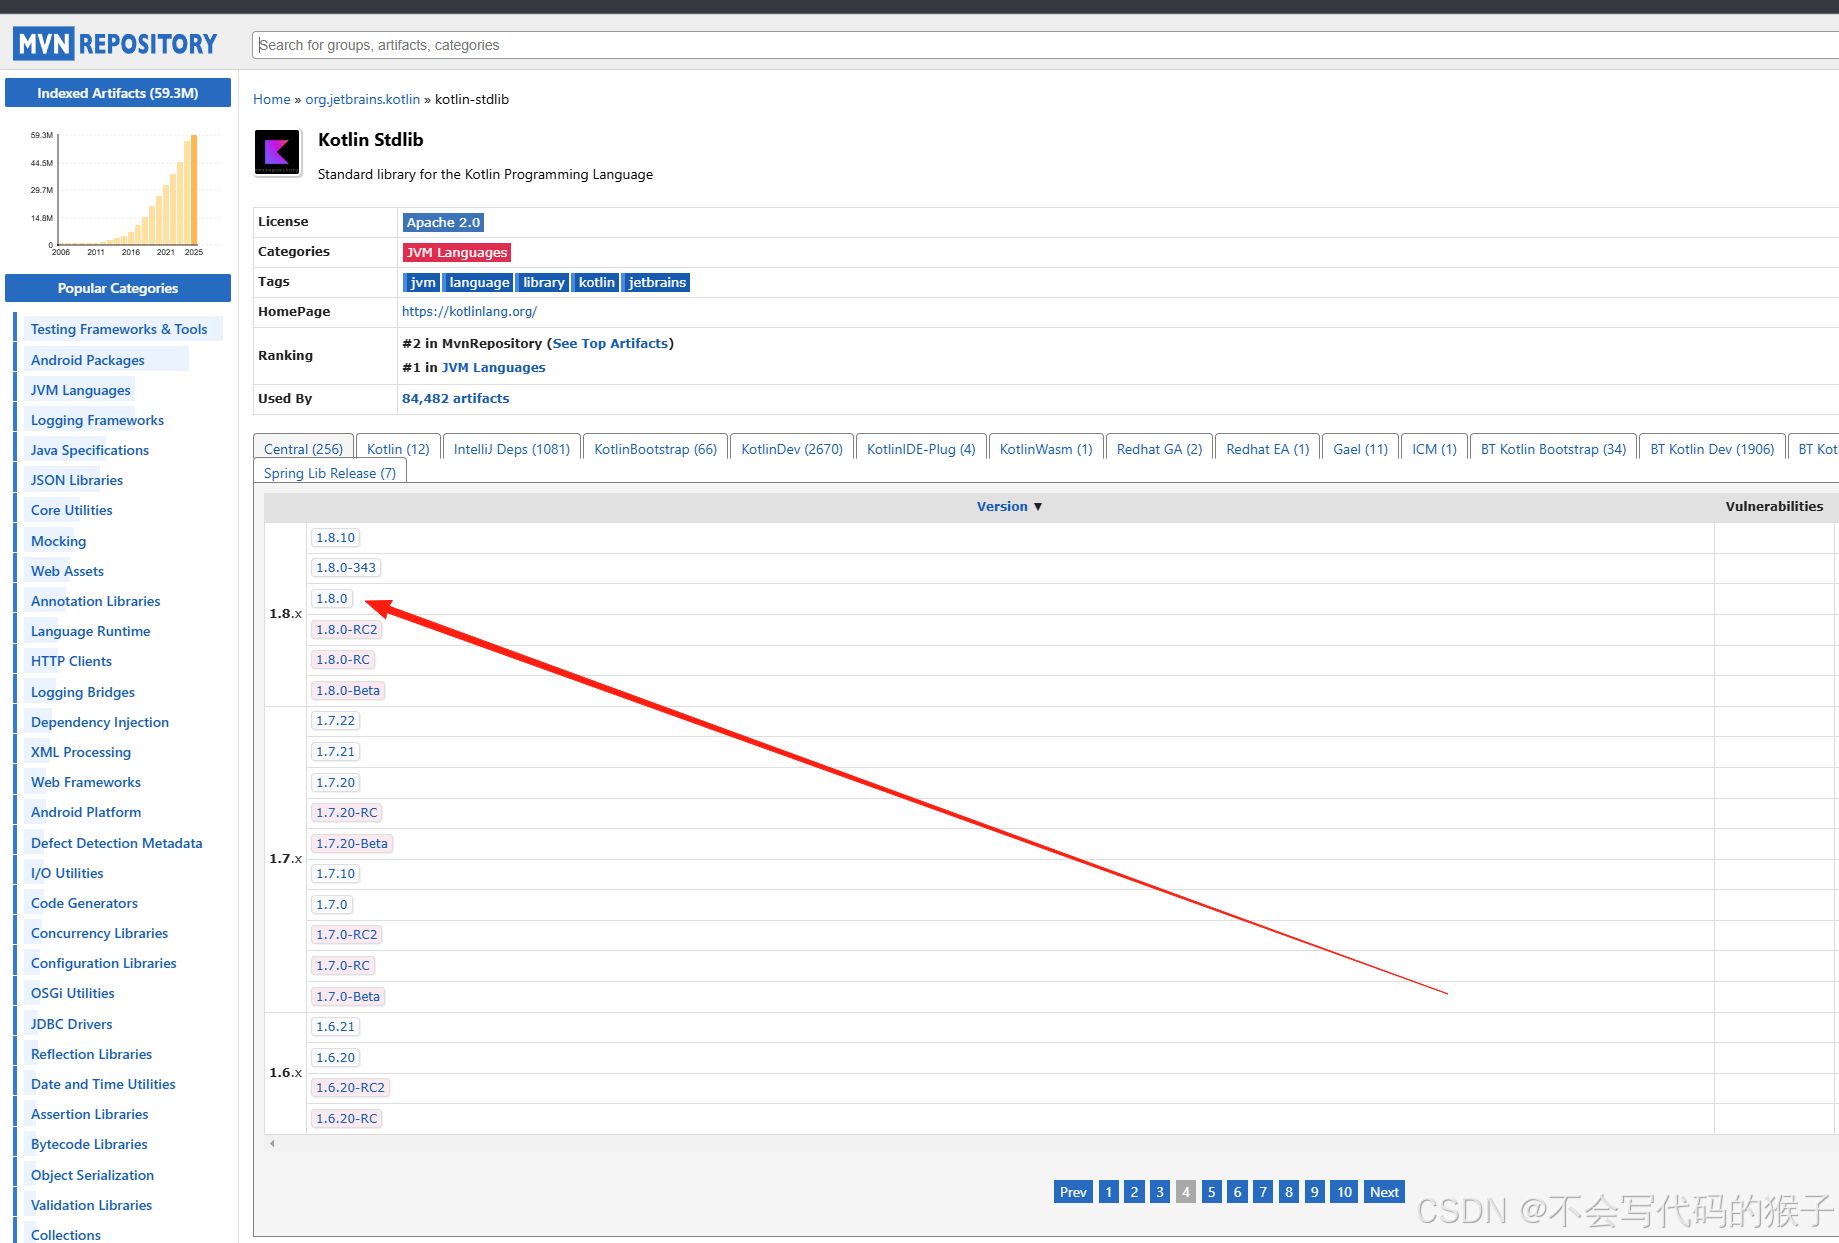
Task: Select the KotlinIDE-Plug (4) tab
Action: [921, 449]
